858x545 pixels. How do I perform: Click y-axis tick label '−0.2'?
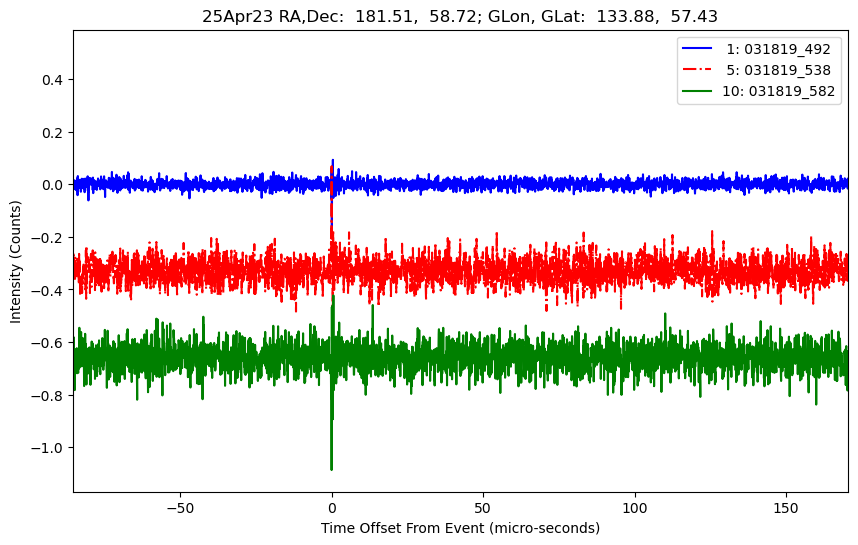(x=48, y=238)
